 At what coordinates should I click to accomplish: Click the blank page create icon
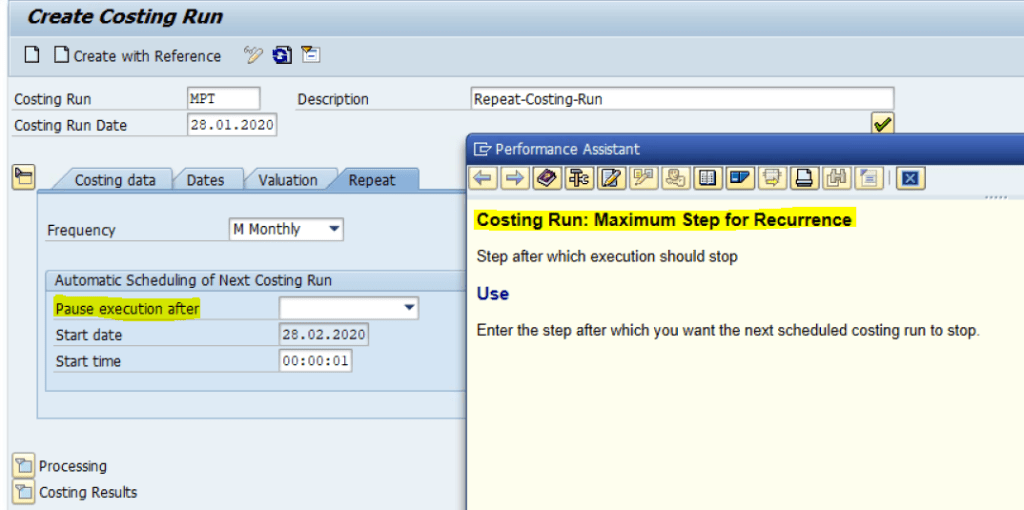click(x=32, y=55)
